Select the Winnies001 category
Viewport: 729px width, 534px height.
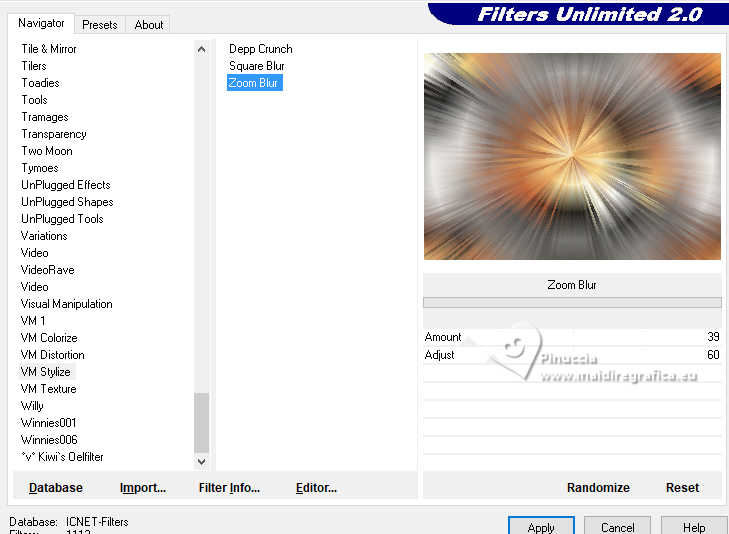click(x=49, y=423)
